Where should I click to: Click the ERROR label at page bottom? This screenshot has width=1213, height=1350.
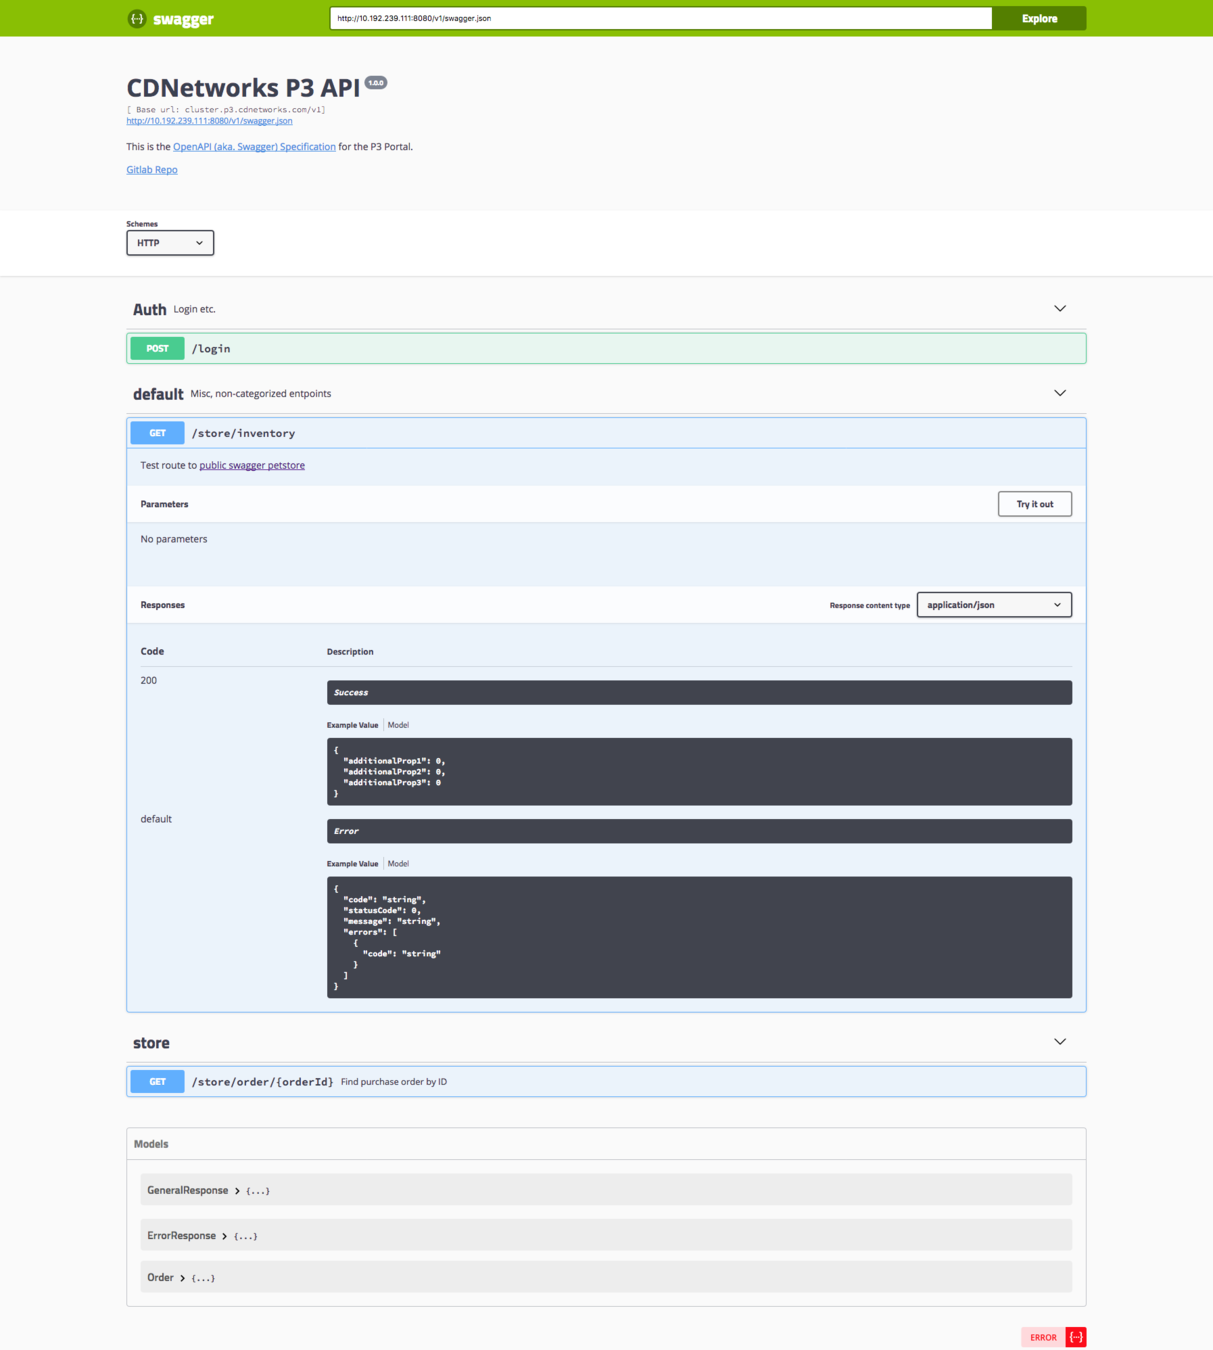click(1043, 1337)
